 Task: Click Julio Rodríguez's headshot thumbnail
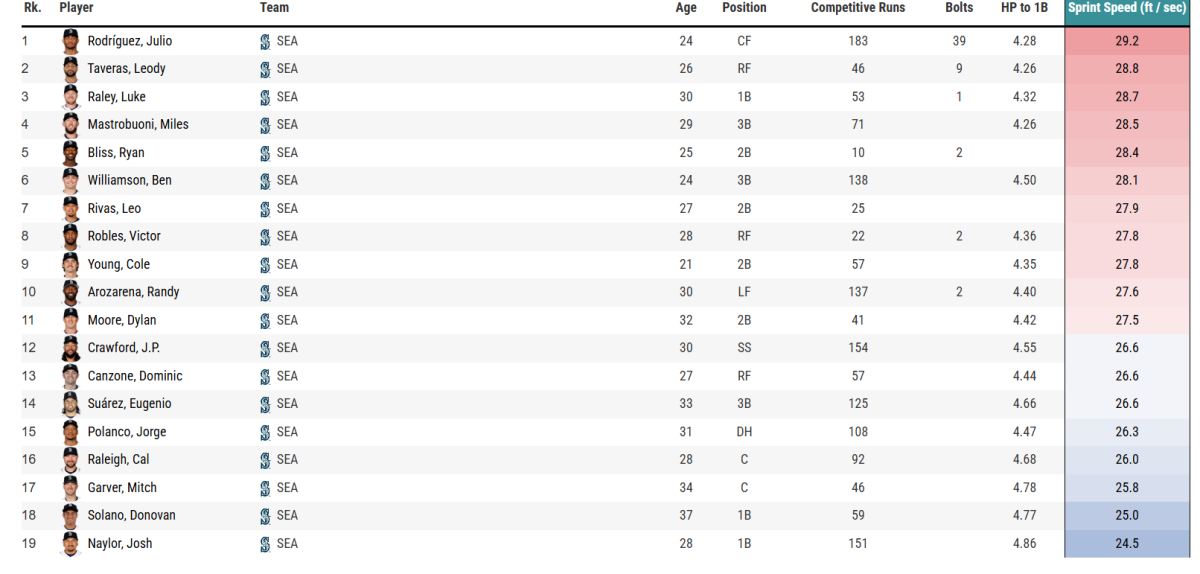pos(70,41)
